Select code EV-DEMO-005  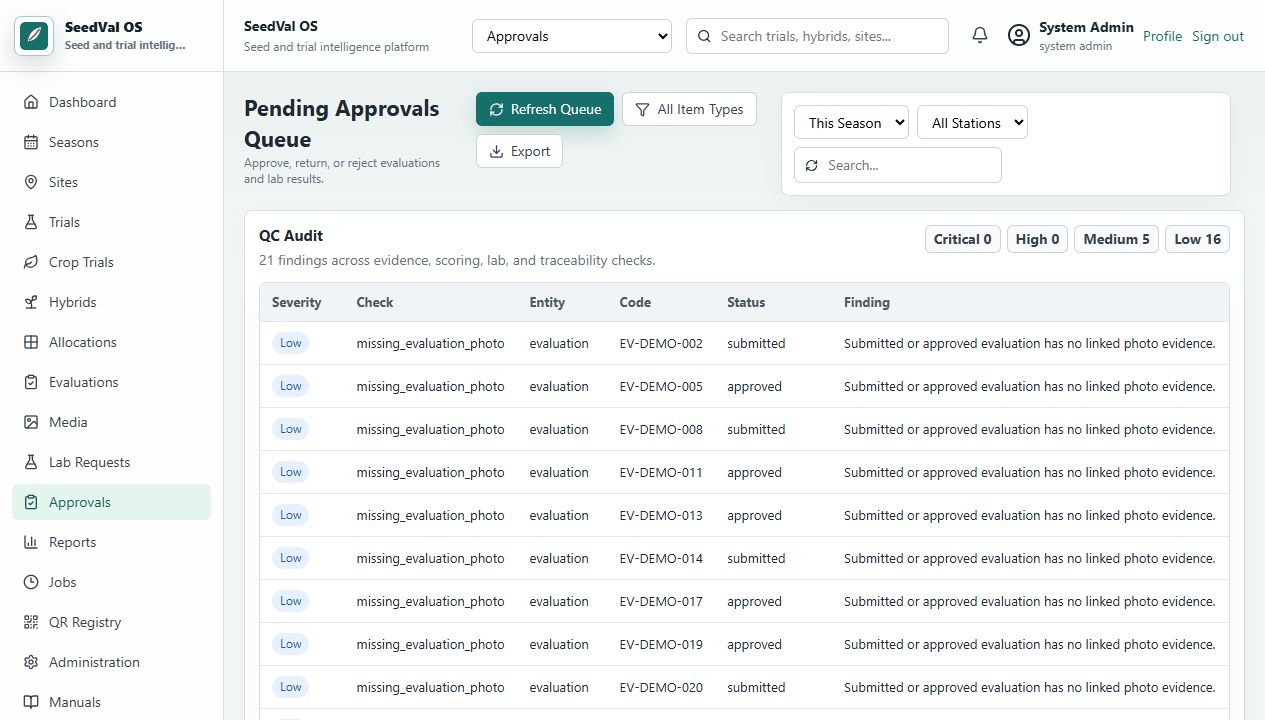[x=661, y=386]
